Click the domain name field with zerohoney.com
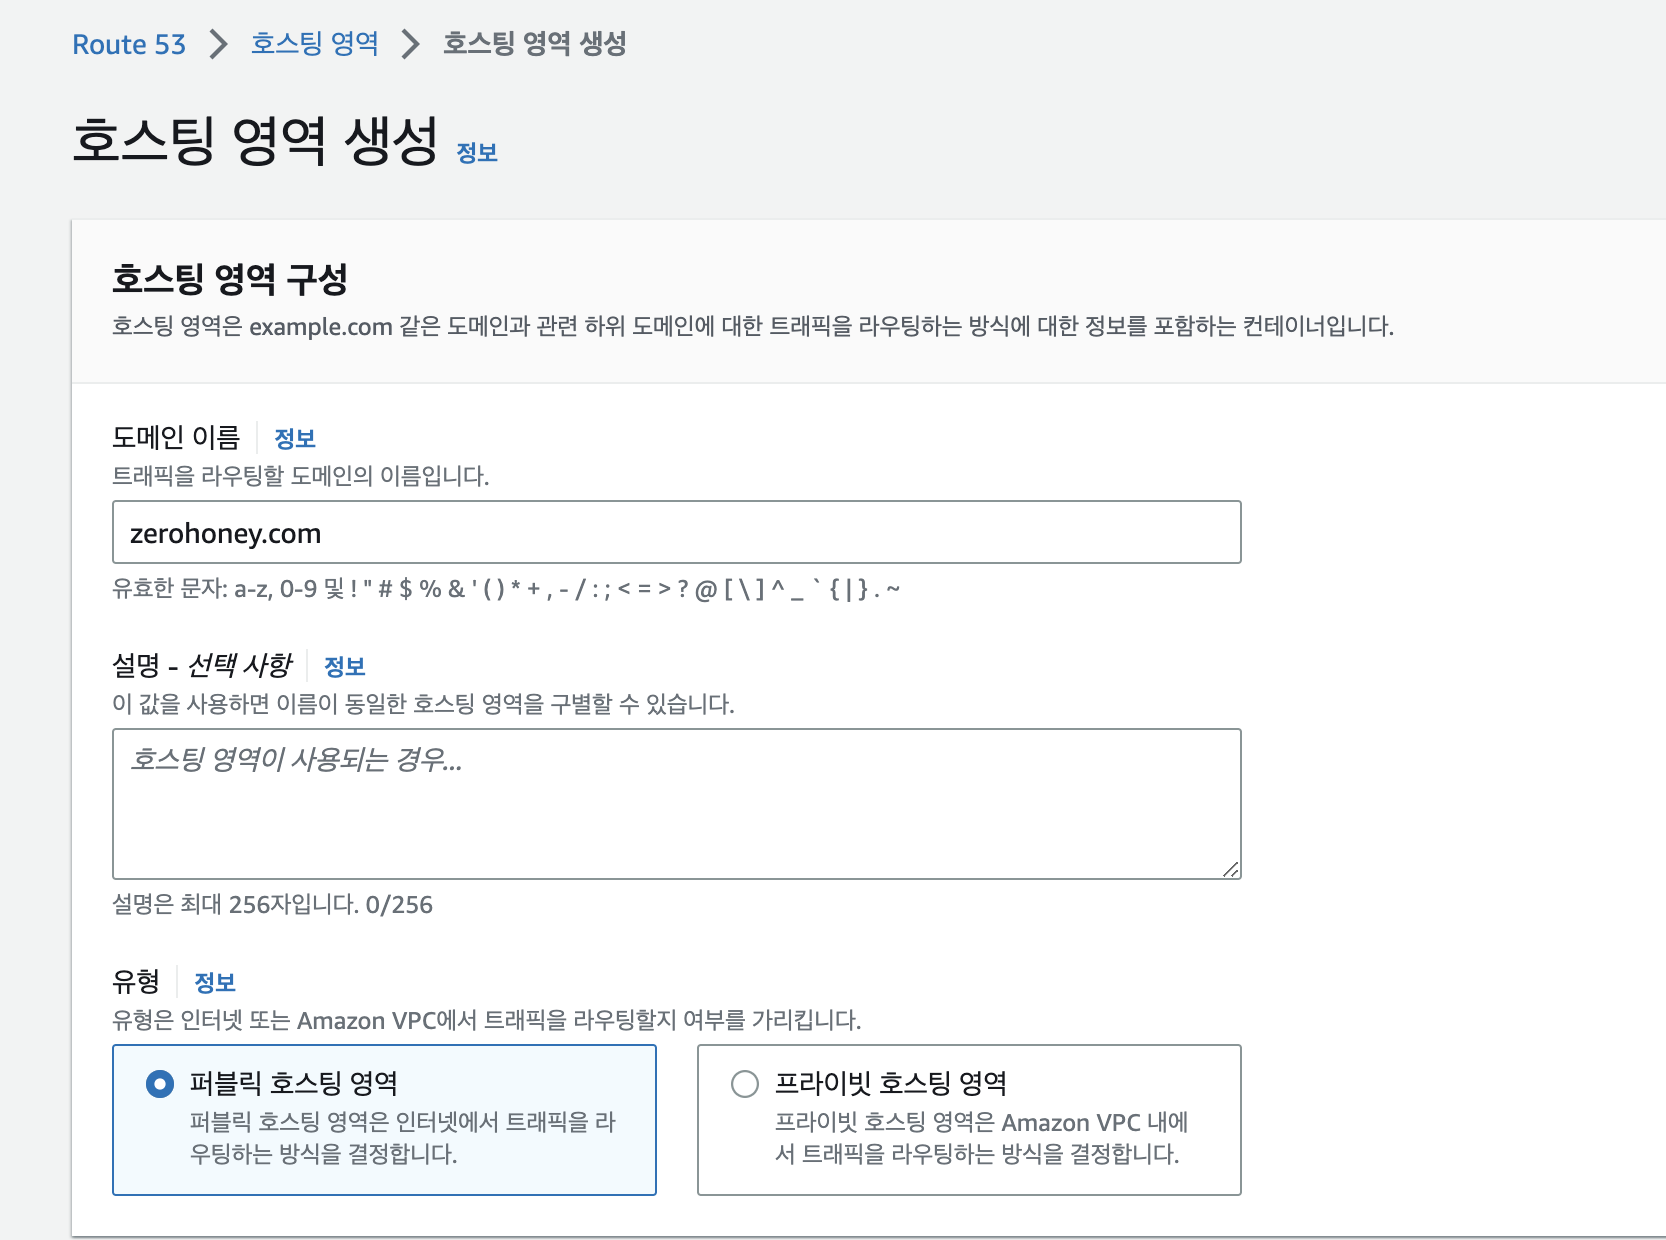This screenshot has height=1240, width=1666. coord(676,532)
